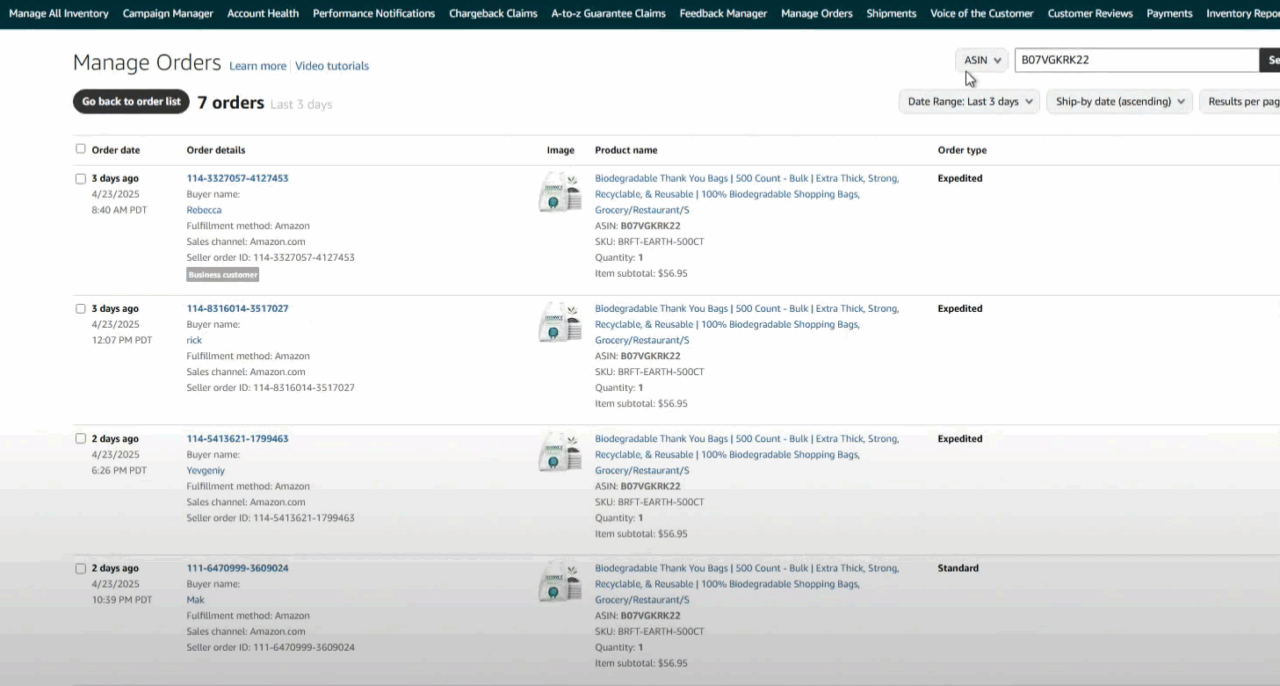Open buyer Rebecca's profile link

(204, 210)
